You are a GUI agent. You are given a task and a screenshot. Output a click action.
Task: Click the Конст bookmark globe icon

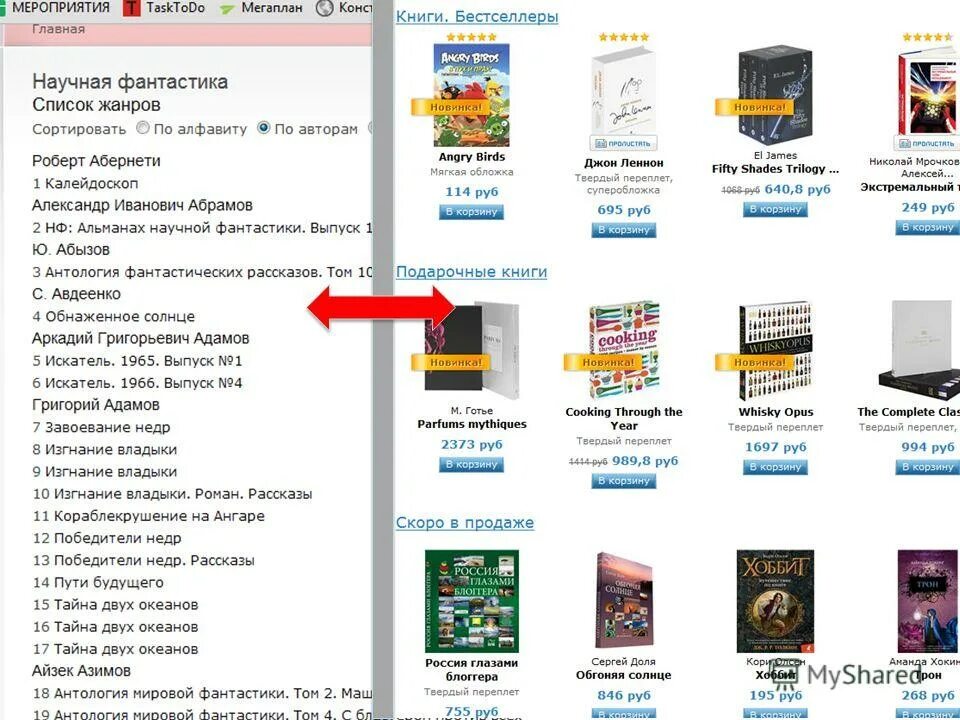coord(324,8)
